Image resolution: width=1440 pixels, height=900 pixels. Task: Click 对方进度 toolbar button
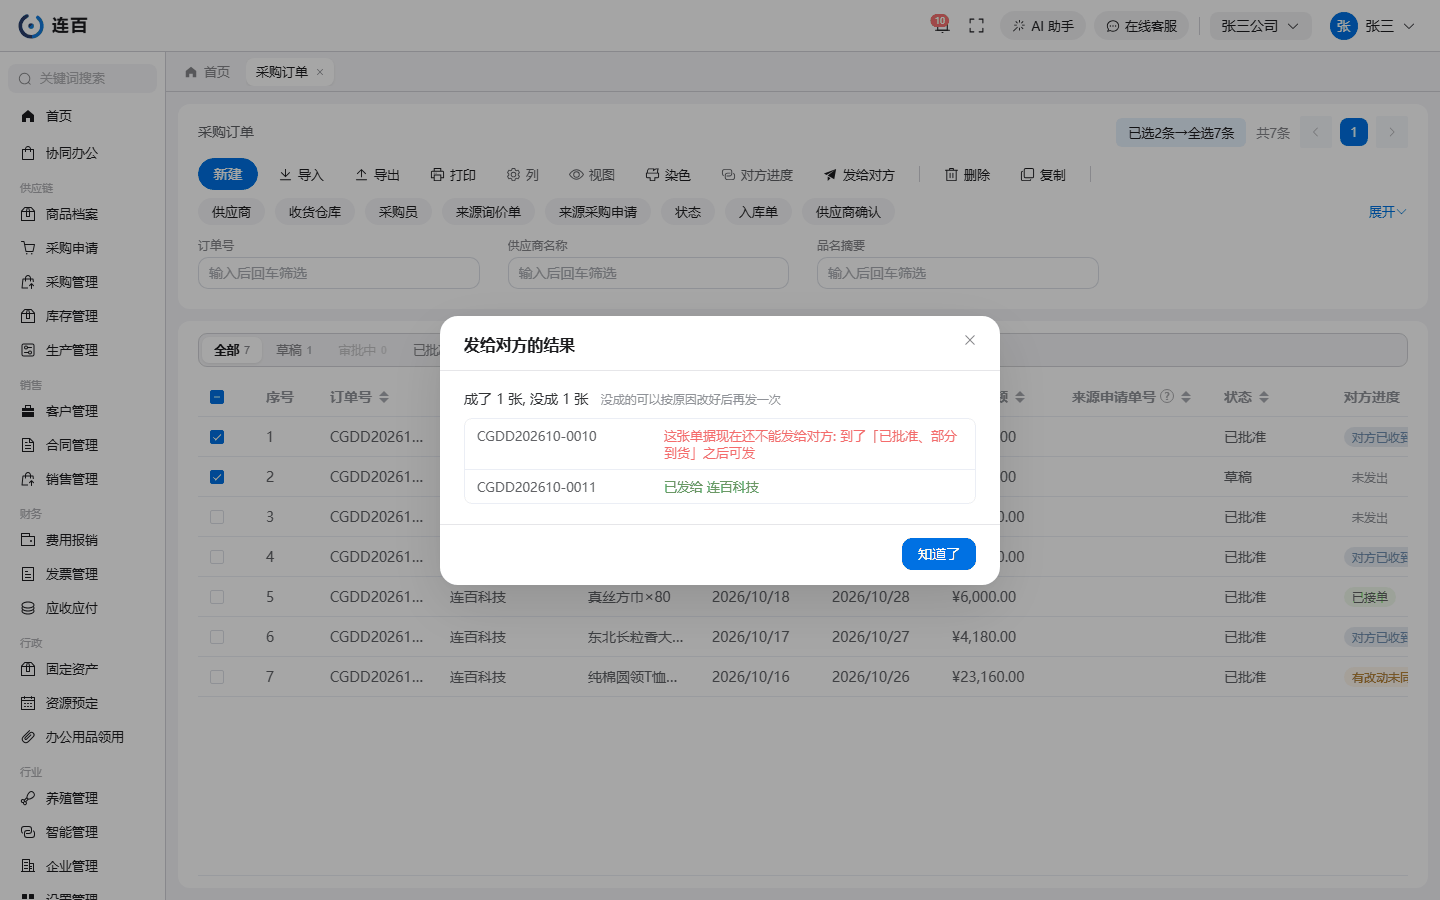coord(757,175)
